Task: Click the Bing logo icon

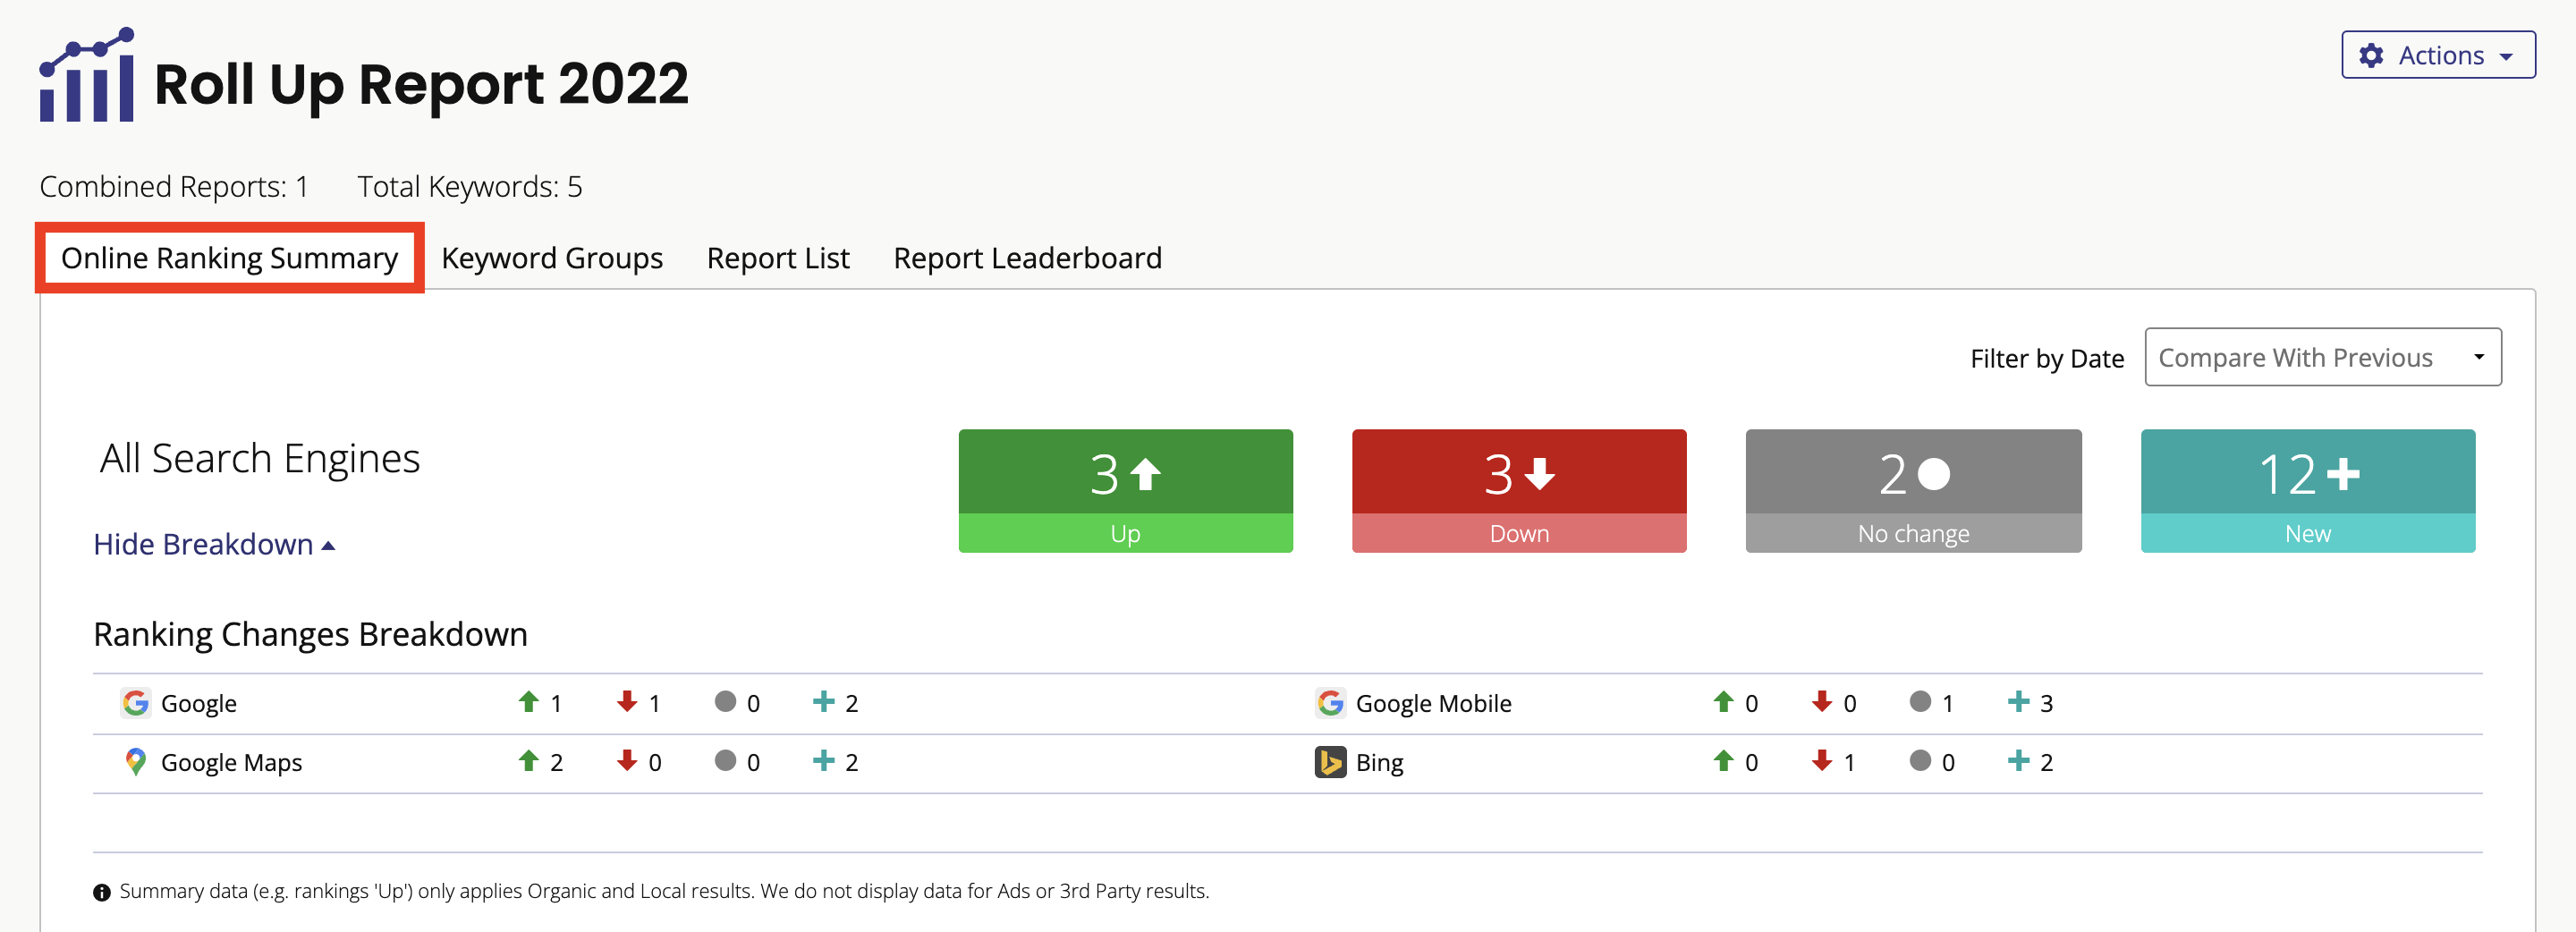Action: point(1329,762)
